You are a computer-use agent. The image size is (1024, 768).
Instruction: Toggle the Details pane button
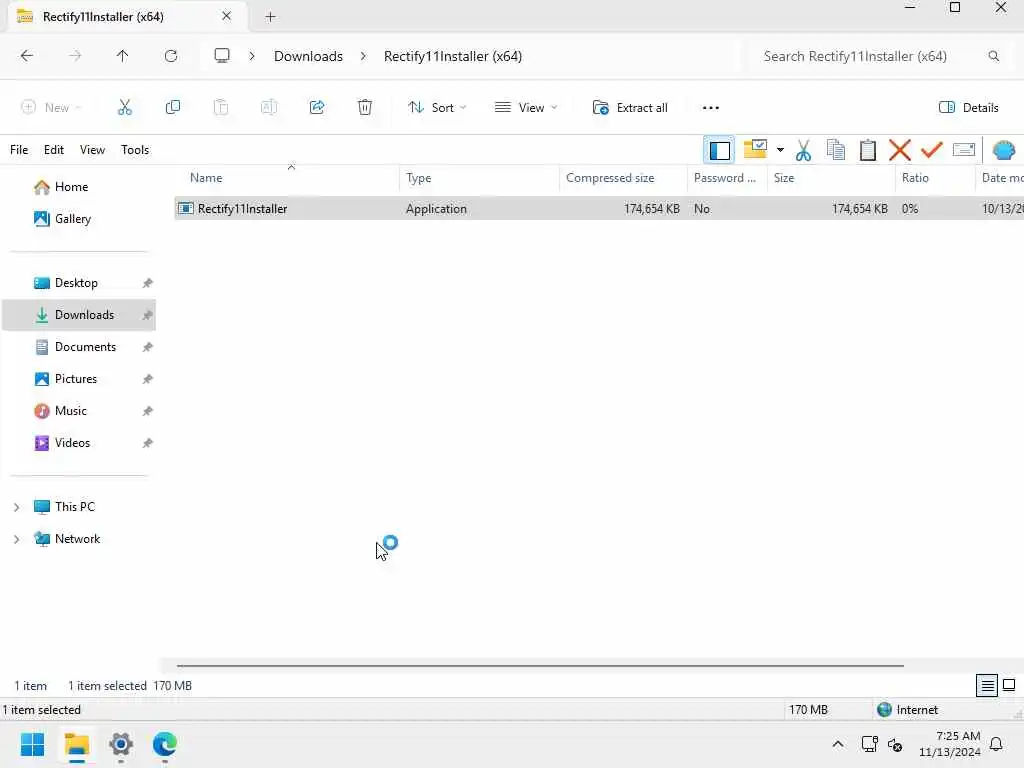(968, 108)
